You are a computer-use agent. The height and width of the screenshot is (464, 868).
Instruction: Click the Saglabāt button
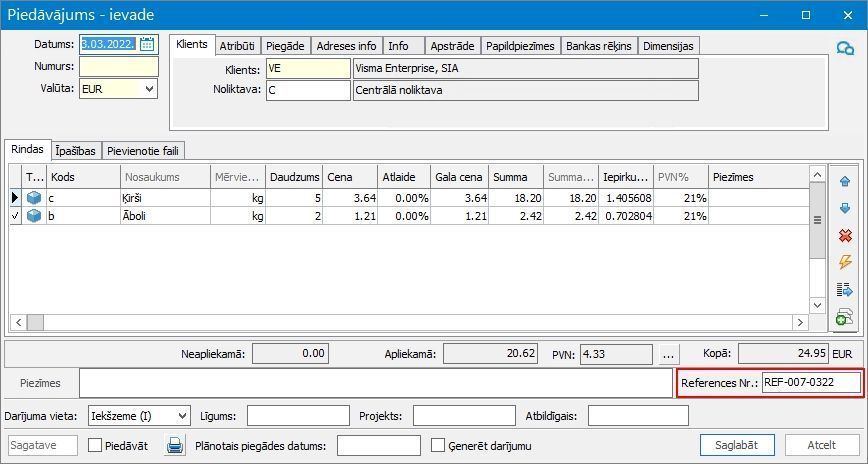(737, 445)
